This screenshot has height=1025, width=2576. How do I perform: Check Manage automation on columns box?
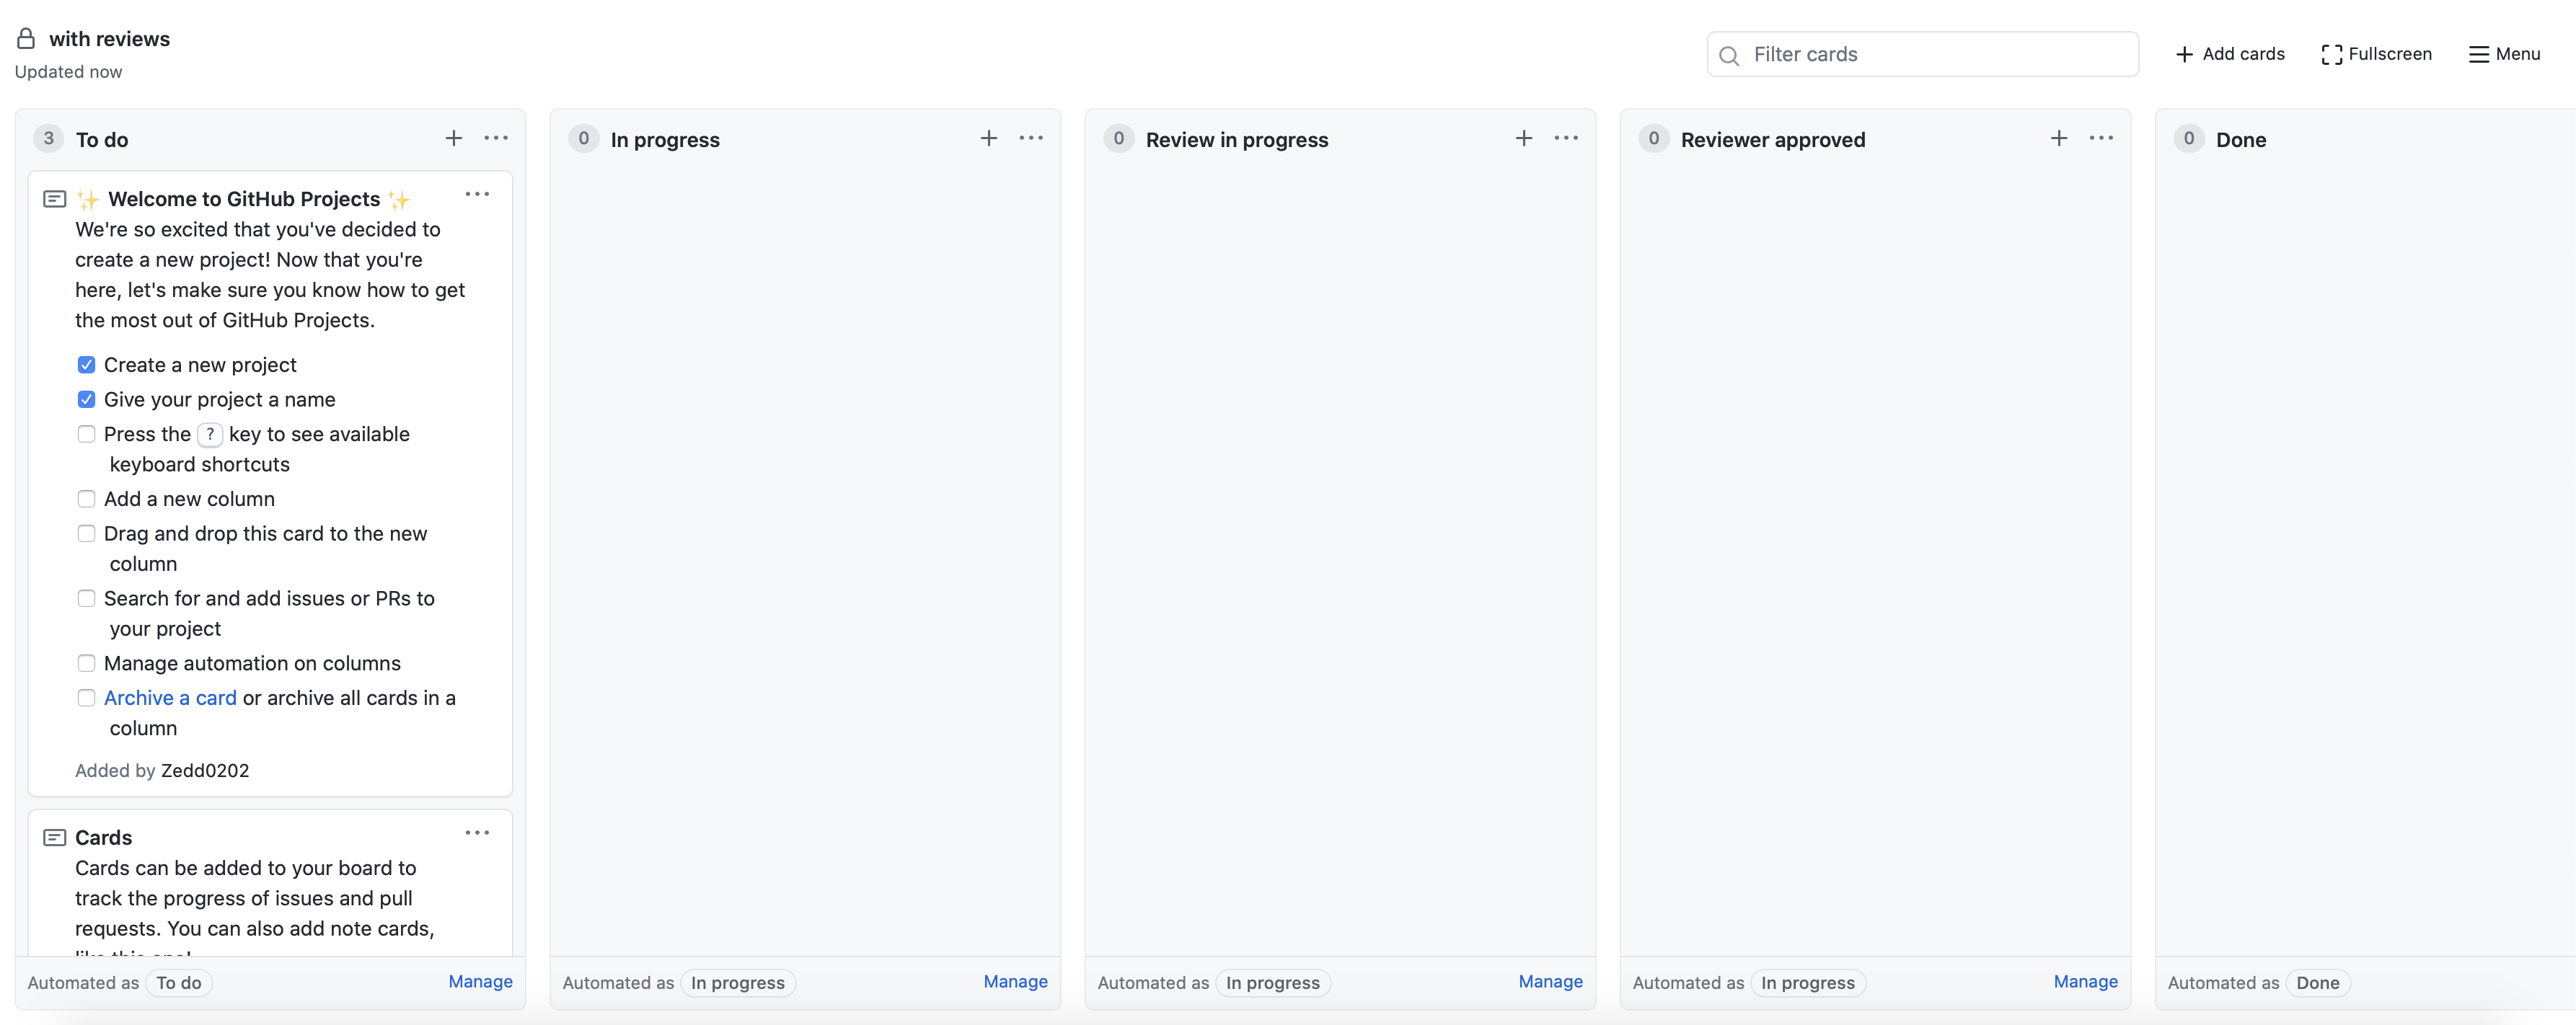[x=87, y=663]
